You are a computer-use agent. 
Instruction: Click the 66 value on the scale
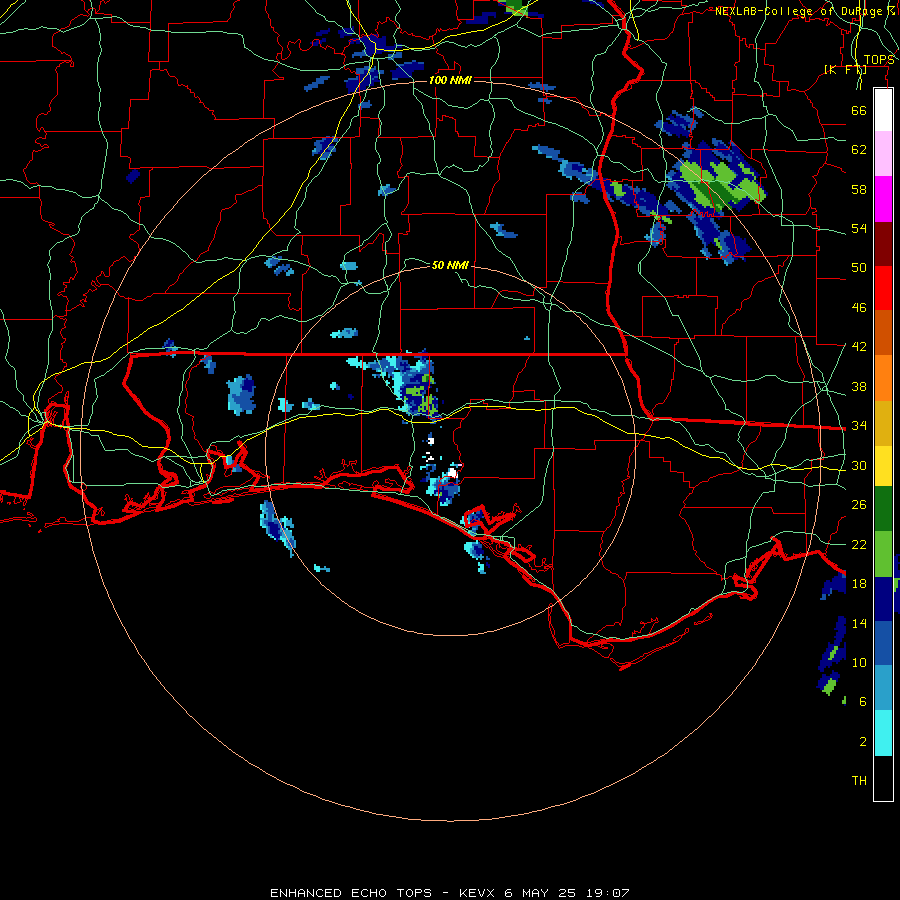tap(859, 110)
